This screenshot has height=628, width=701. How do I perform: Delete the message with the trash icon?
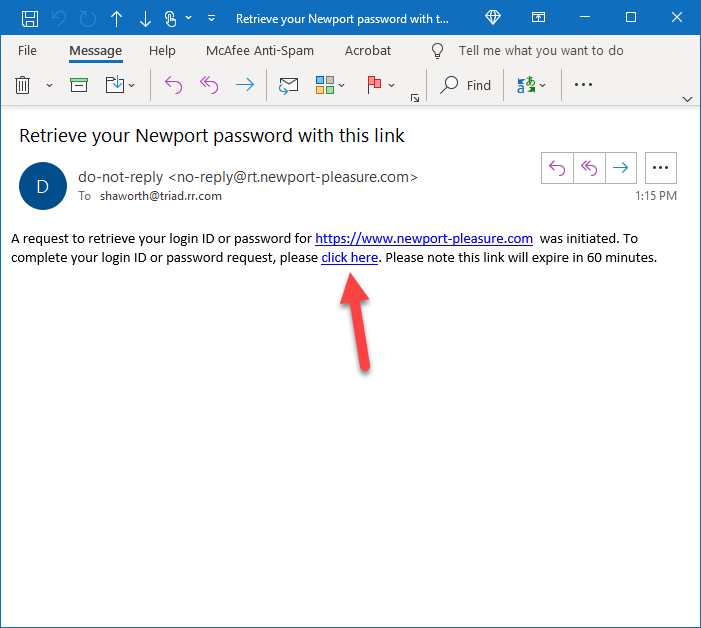pyautogui.click(x=22, y=85)
